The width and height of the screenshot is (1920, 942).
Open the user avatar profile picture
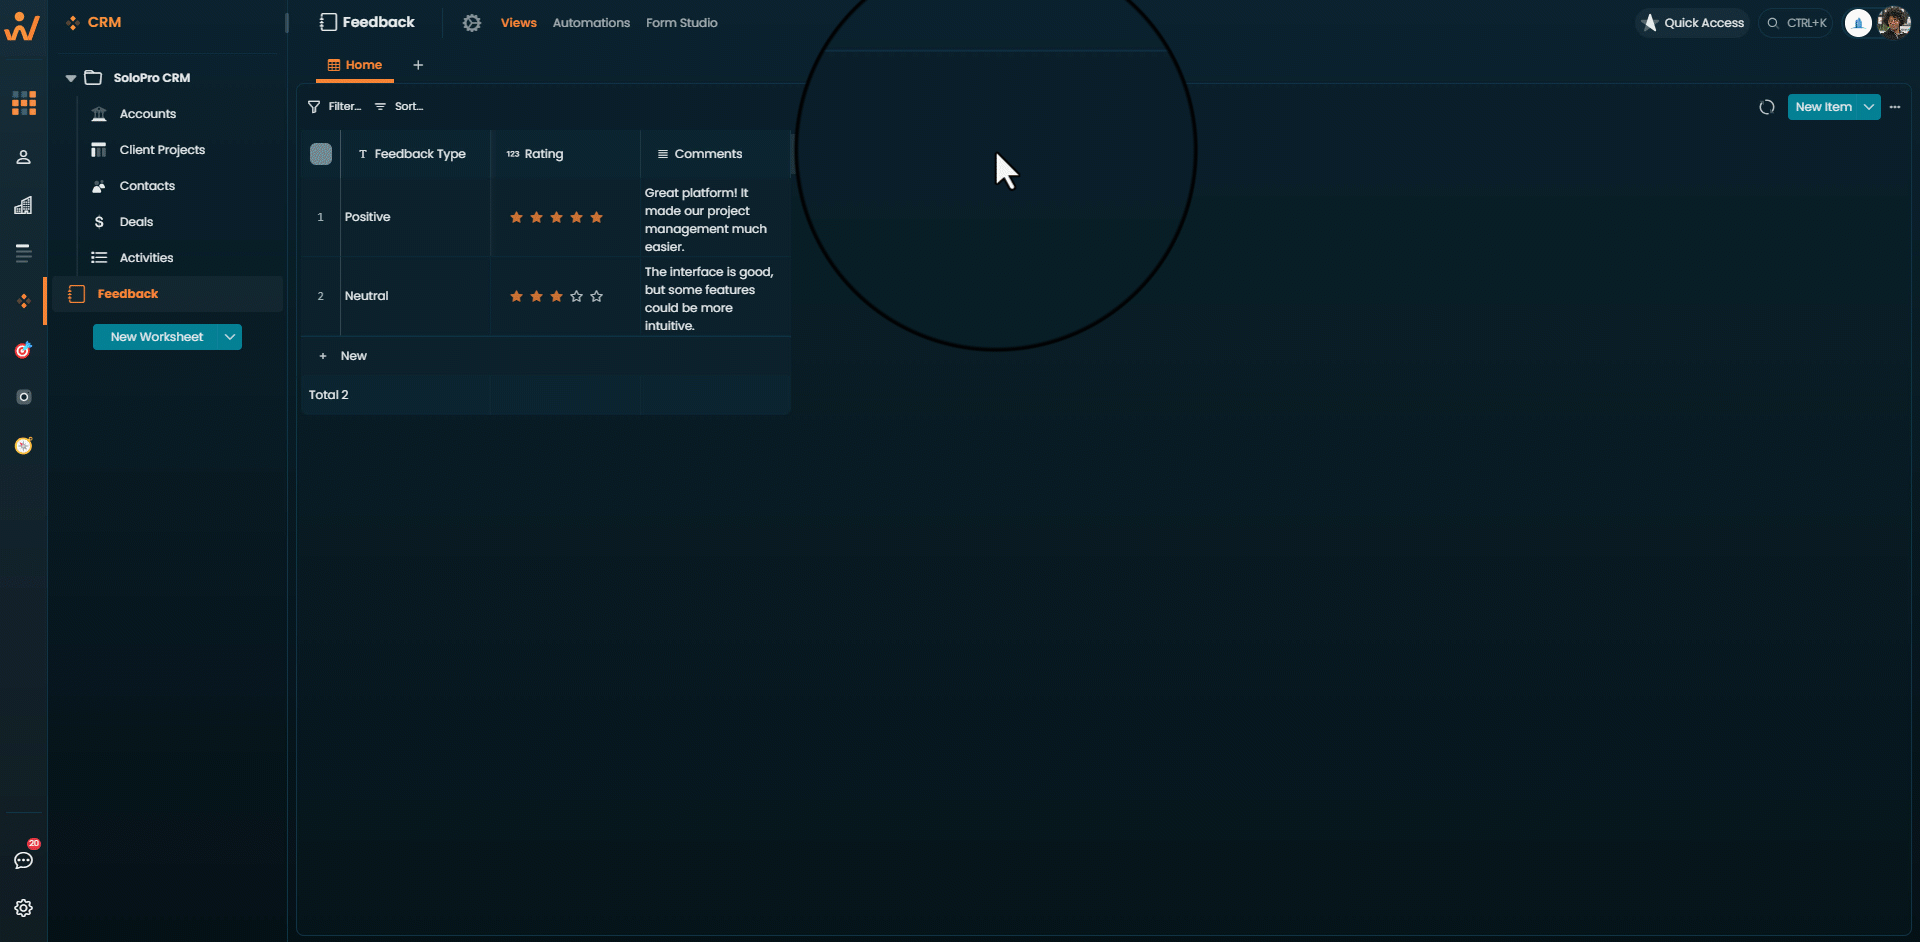tap(1894, 23)
